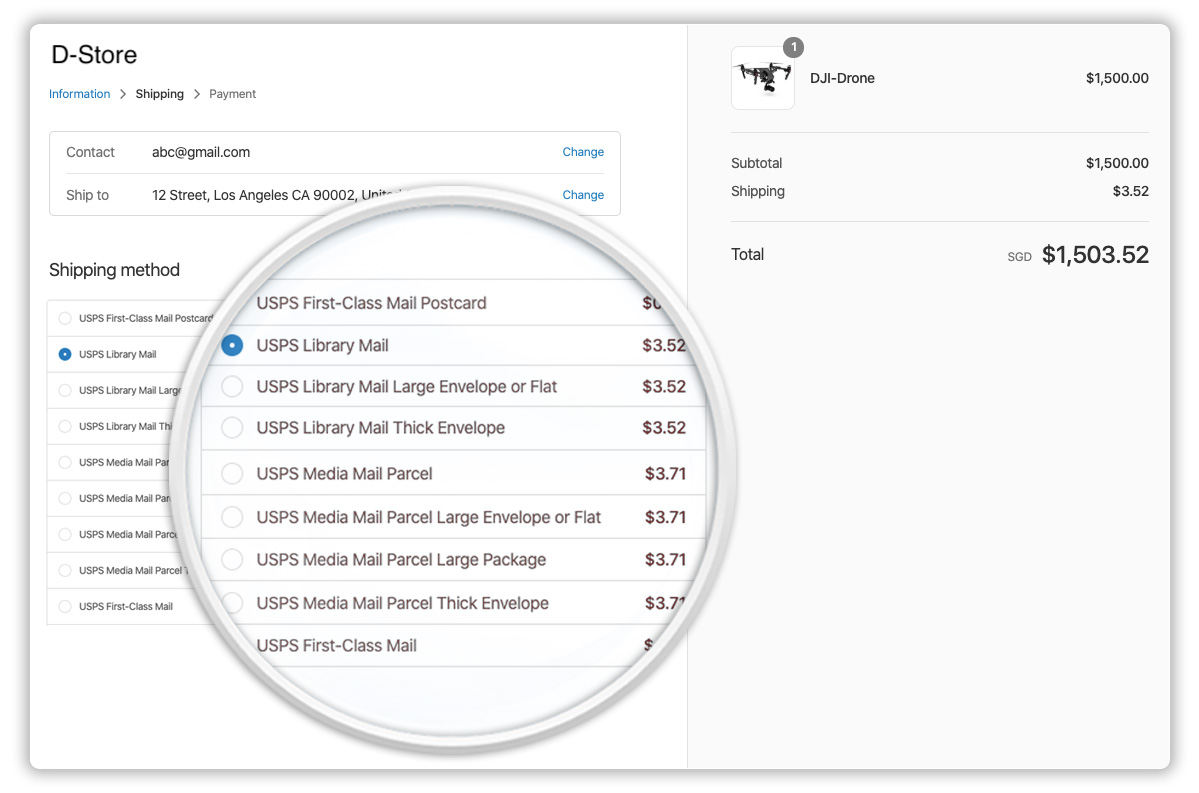
Task: Select USPS First-Class Mail Postcard radio in small list
Action: click(65, 318)
